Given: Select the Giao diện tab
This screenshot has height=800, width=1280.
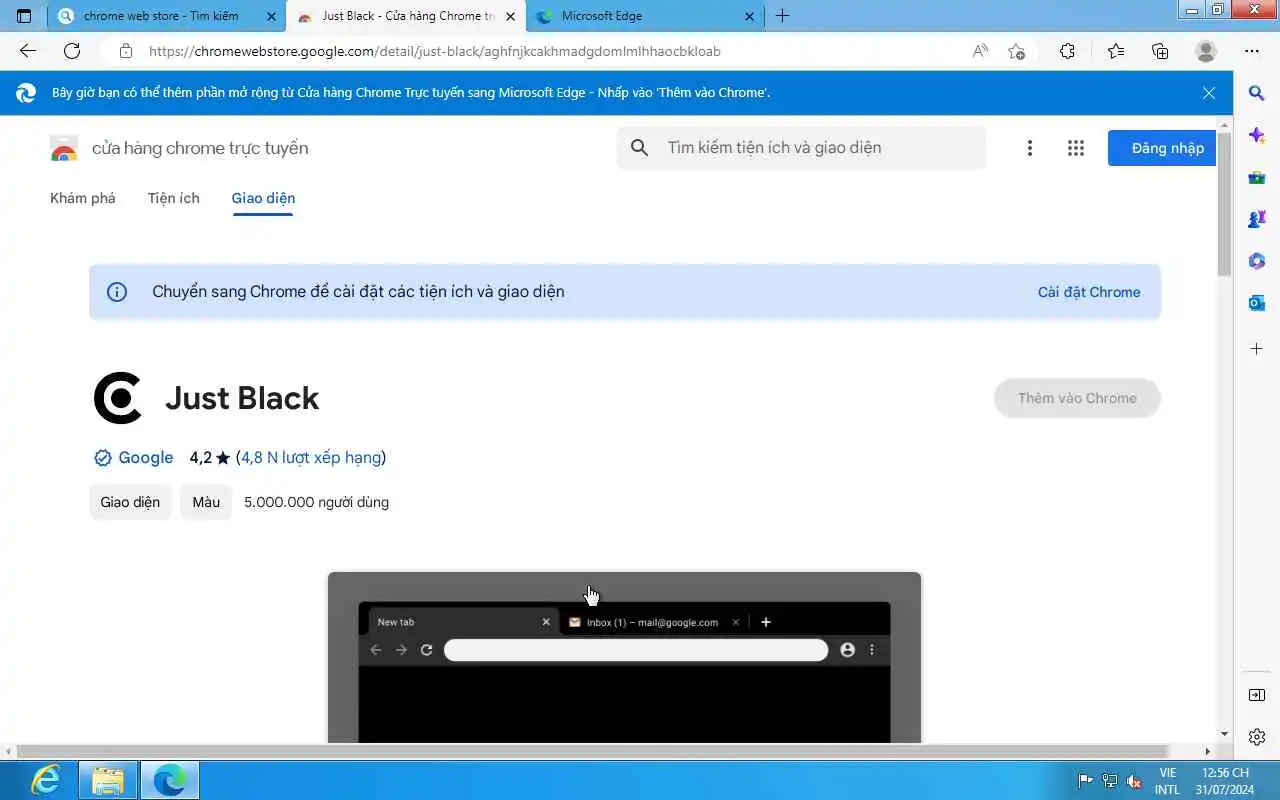Looking at the screenshot, I should 263,198.
